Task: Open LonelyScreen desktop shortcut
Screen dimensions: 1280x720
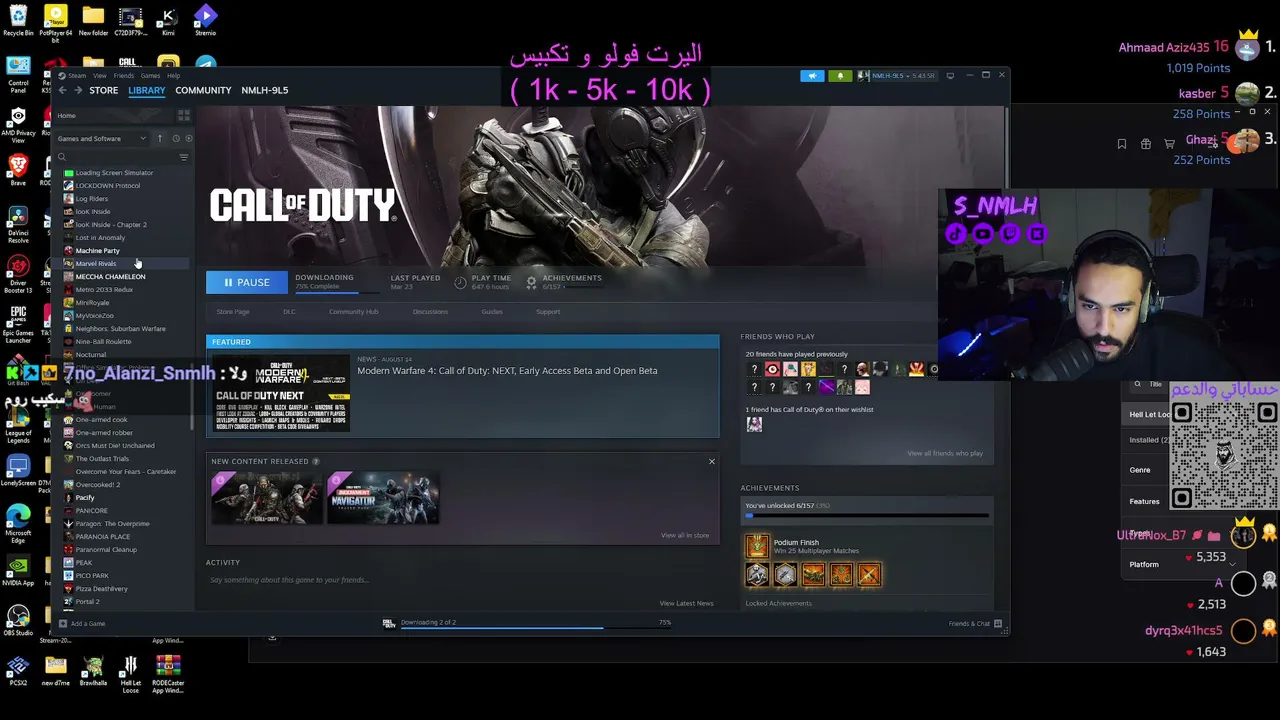Action: [18, 470]
